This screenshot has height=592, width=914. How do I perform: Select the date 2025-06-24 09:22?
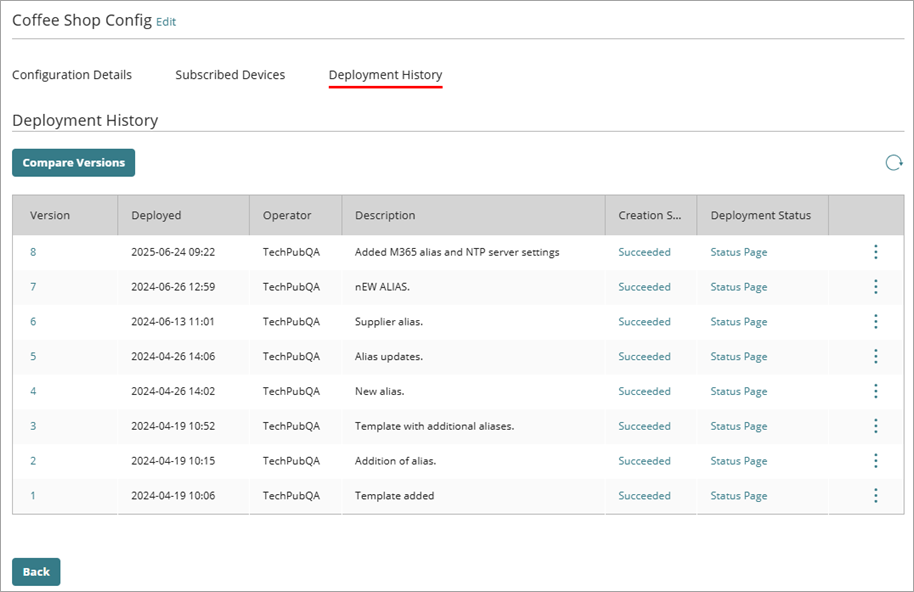[x=173, y=252]
